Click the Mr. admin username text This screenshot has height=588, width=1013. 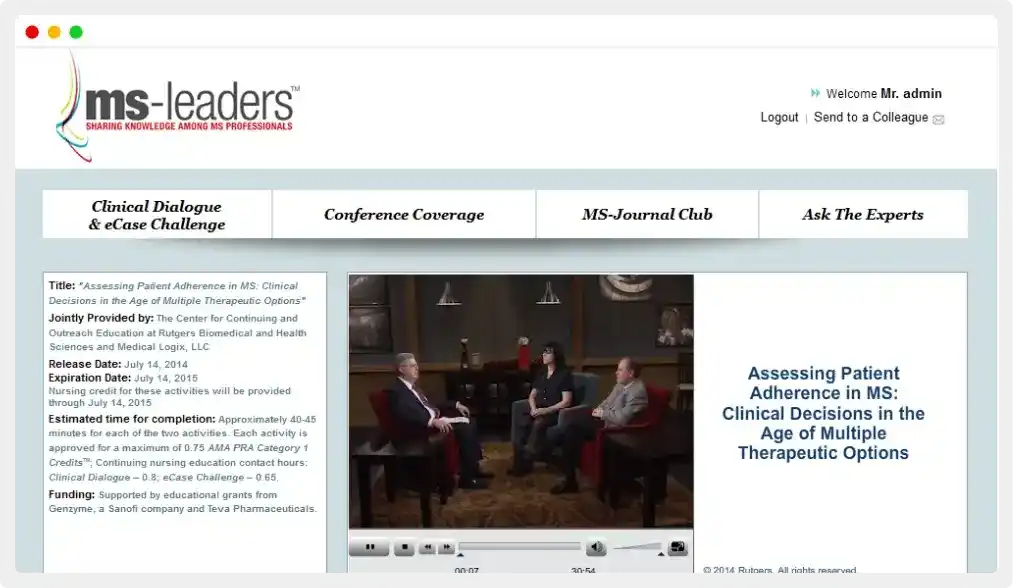911,94
